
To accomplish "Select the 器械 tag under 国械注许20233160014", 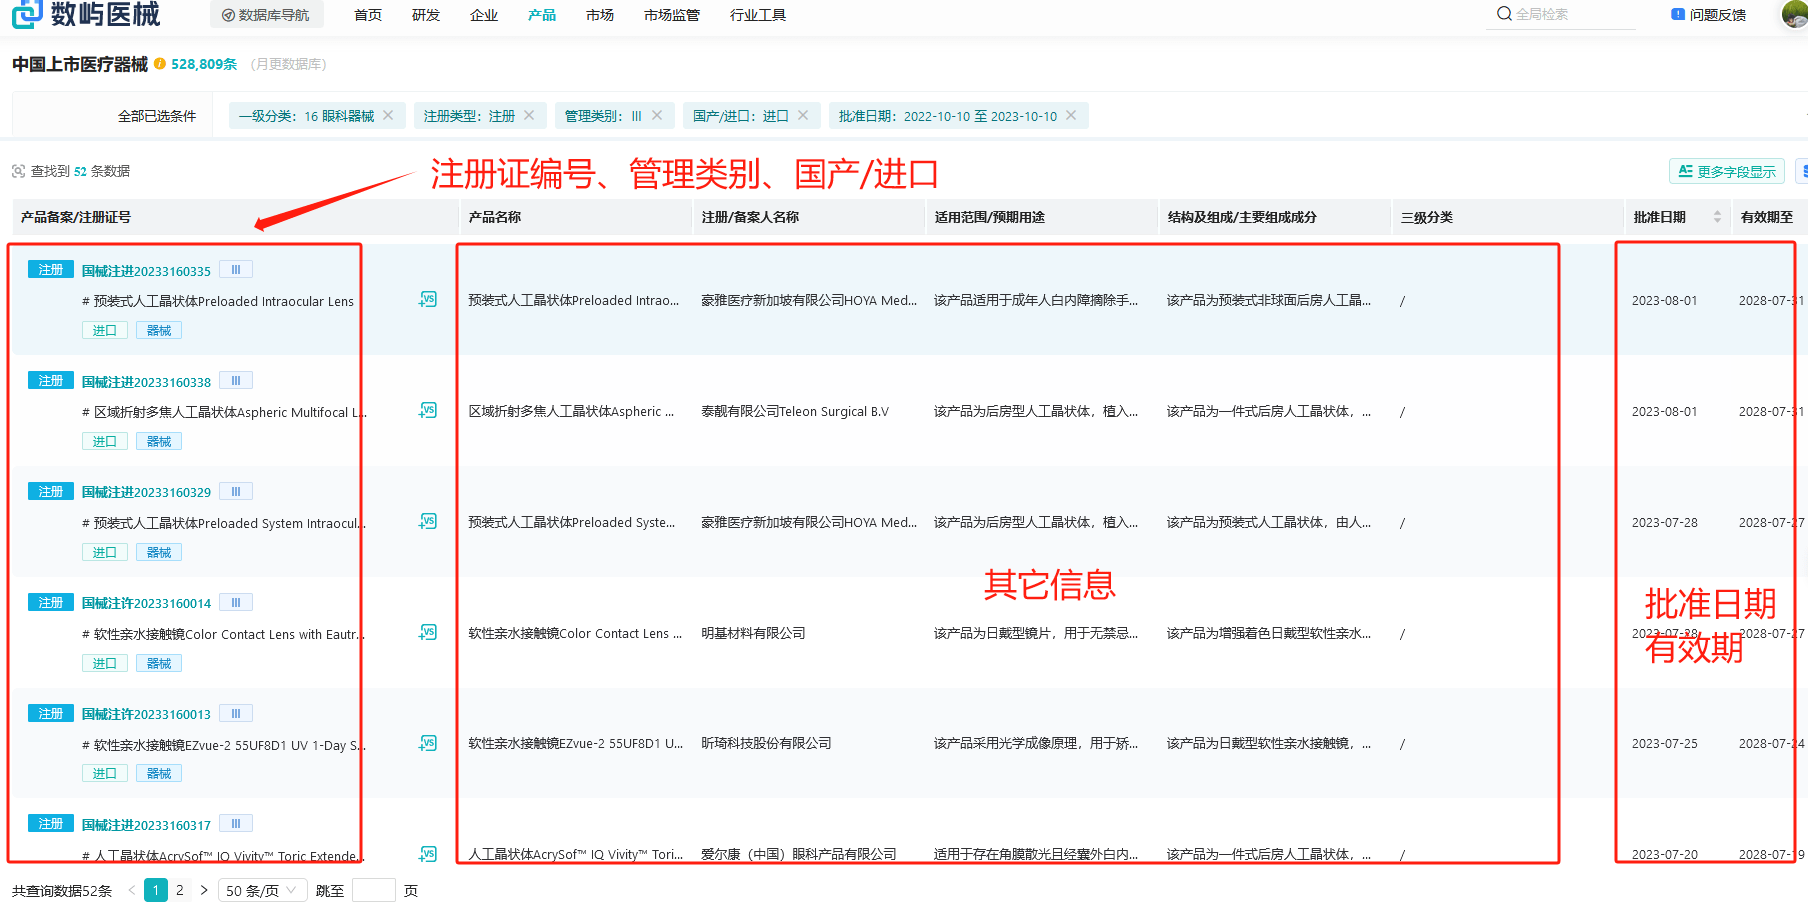I will click(158, 662).
